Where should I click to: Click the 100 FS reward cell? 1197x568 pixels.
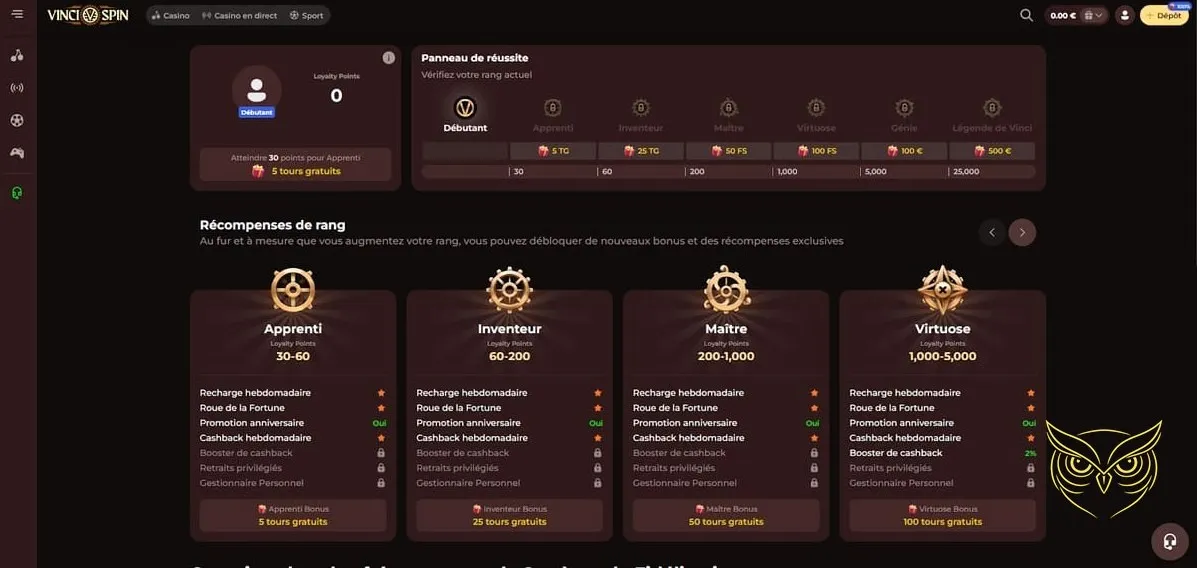(x=817, y=151)
